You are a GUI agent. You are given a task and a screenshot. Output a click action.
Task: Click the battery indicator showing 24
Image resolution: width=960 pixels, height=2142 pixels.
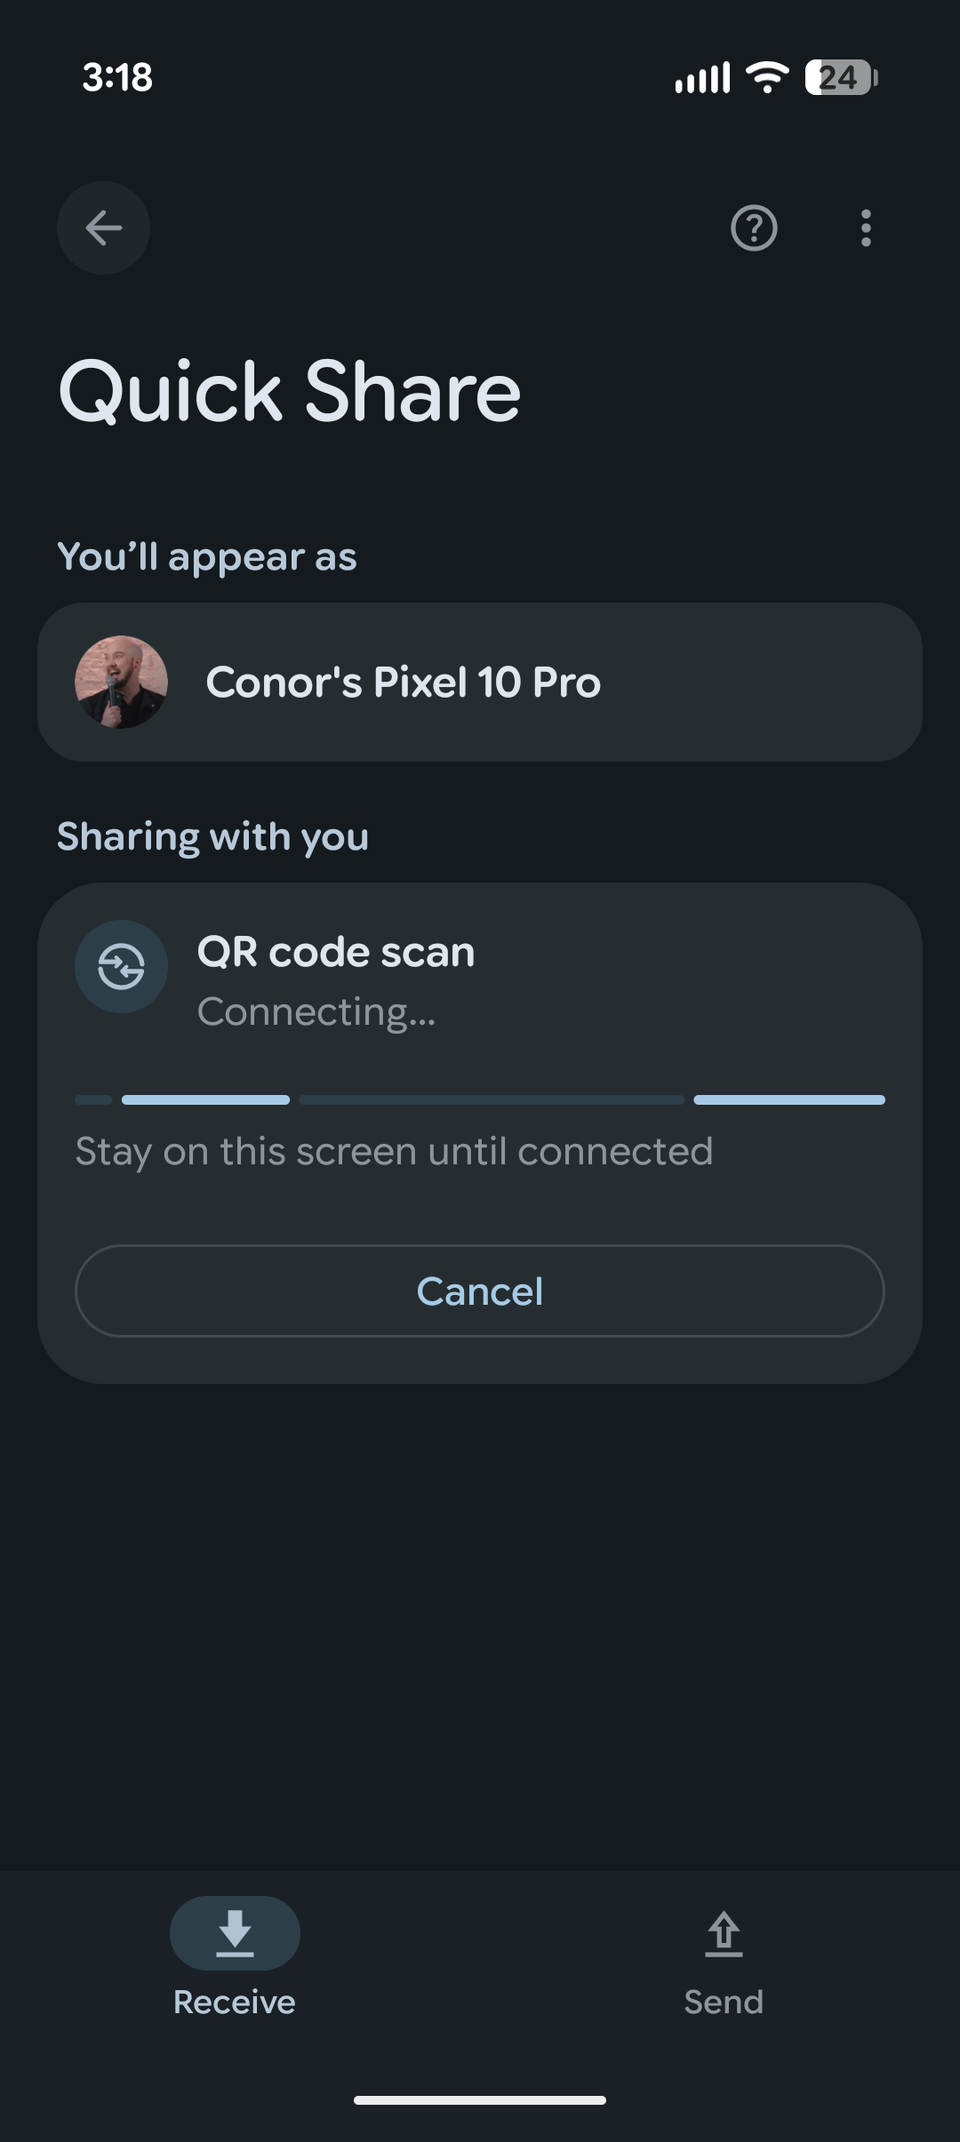pos(838,77)
